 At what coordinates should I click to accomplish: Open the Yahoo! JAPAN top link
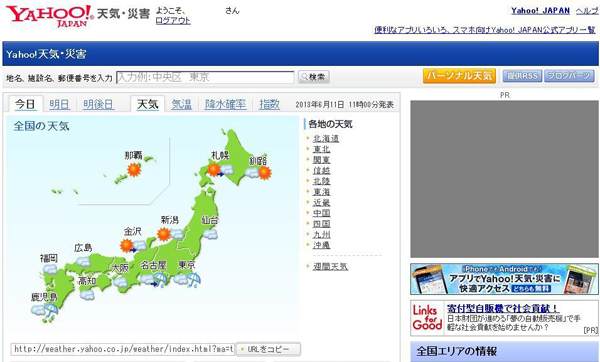(540, 11)
